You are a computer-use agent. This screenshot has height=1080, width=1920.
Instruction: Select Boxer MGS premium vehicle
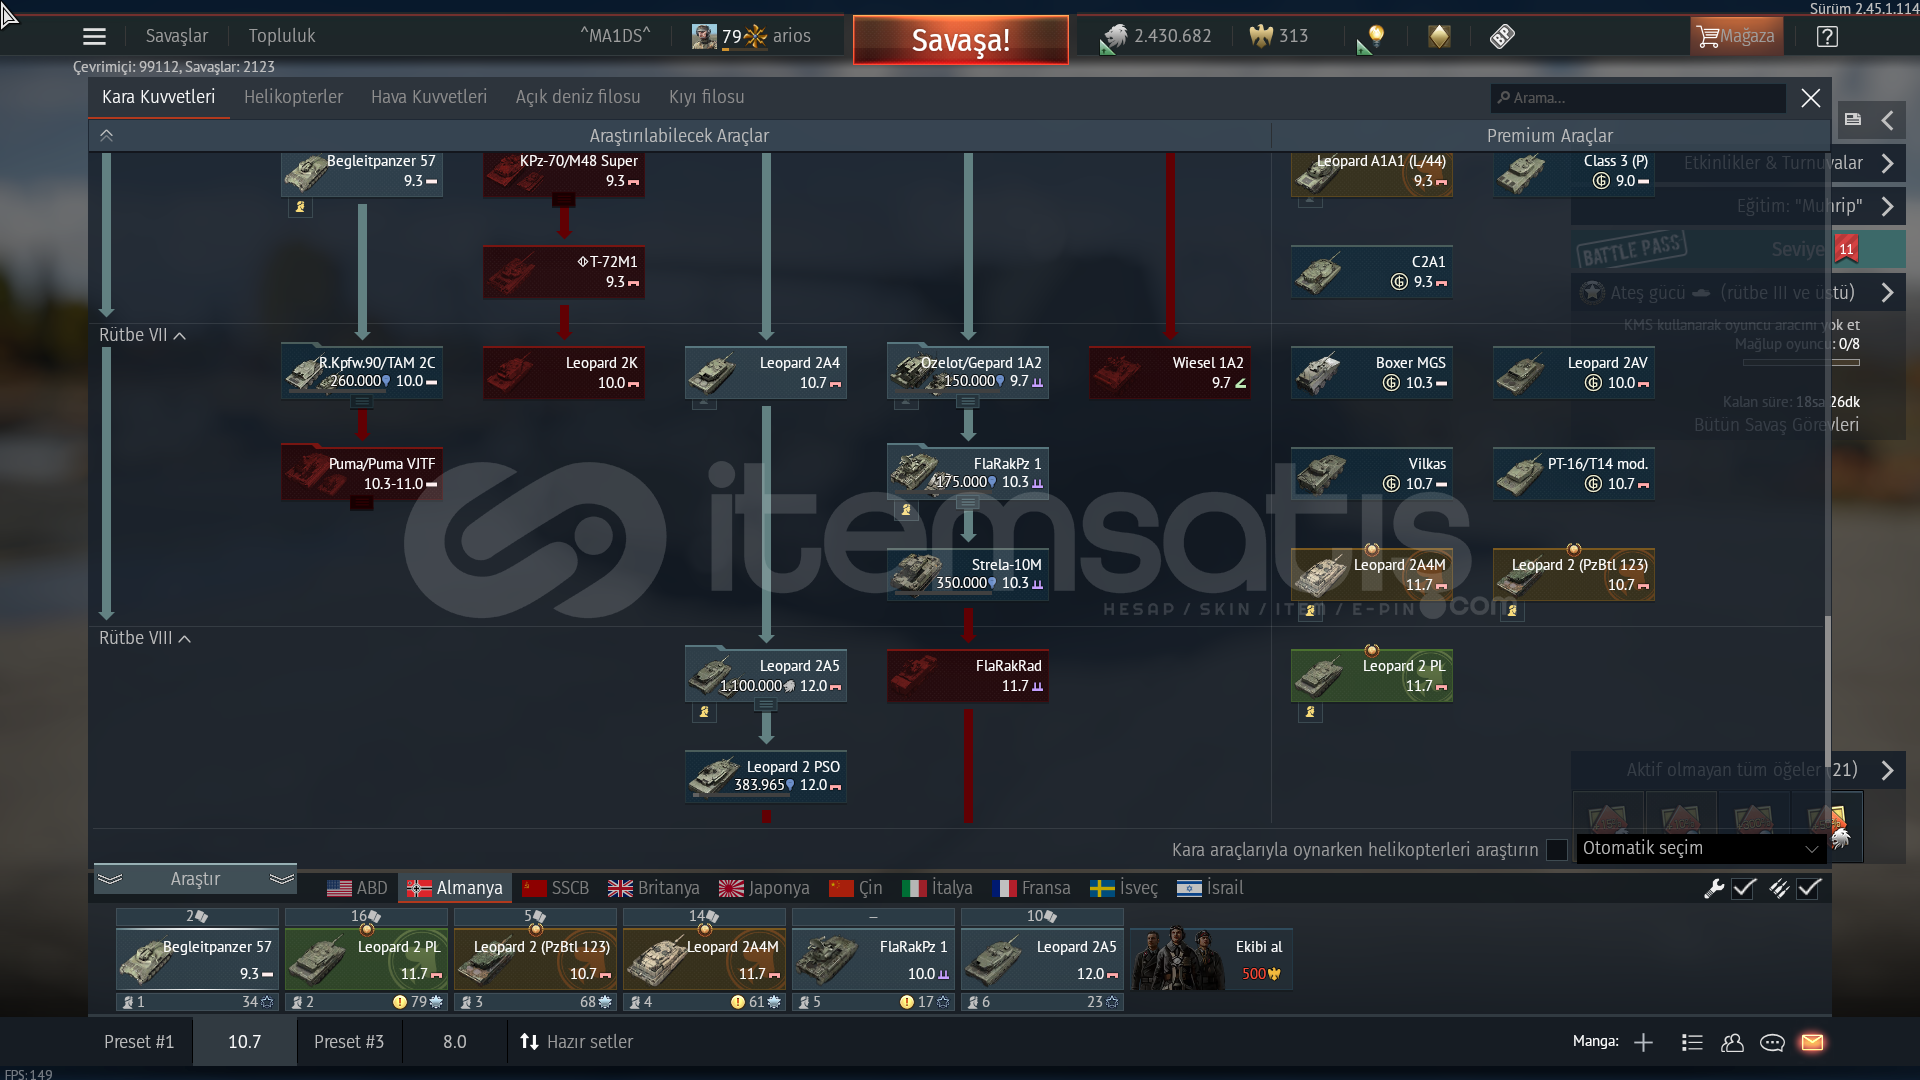[x=1372, y=372]
